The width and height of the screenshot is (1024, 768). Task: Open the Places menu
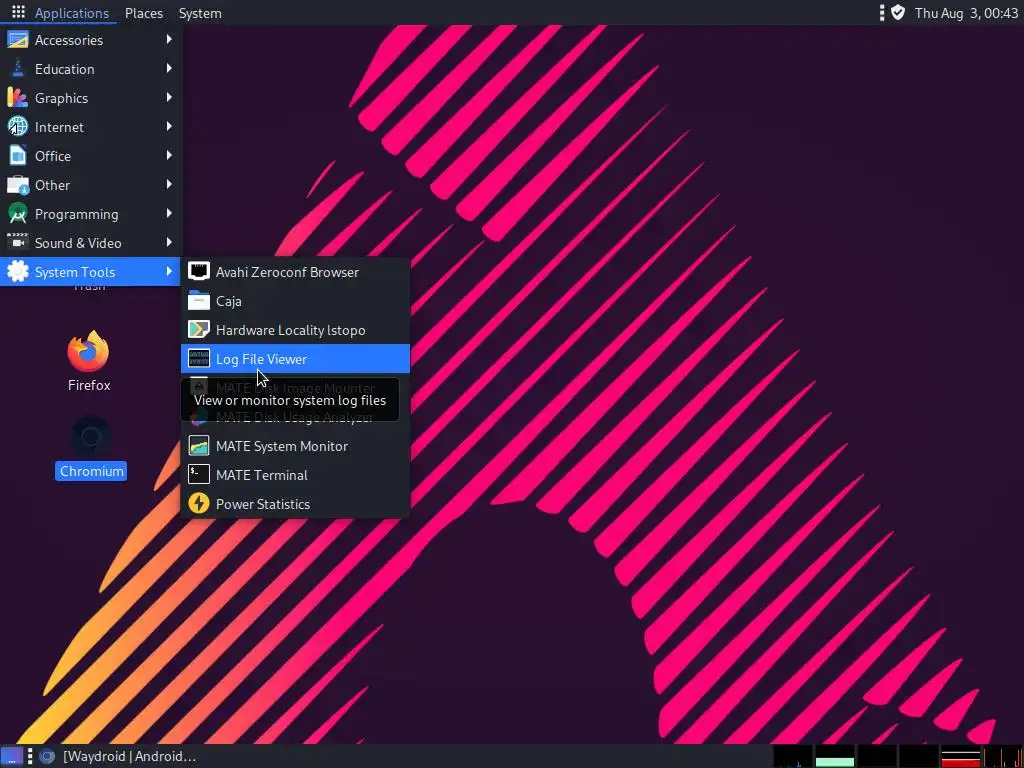(x=144, y=13)
